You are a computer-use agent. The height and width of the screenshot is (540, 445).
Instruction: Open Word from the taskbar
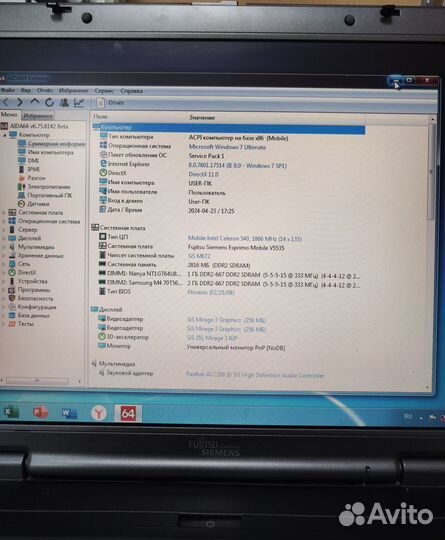coord(69,413)
